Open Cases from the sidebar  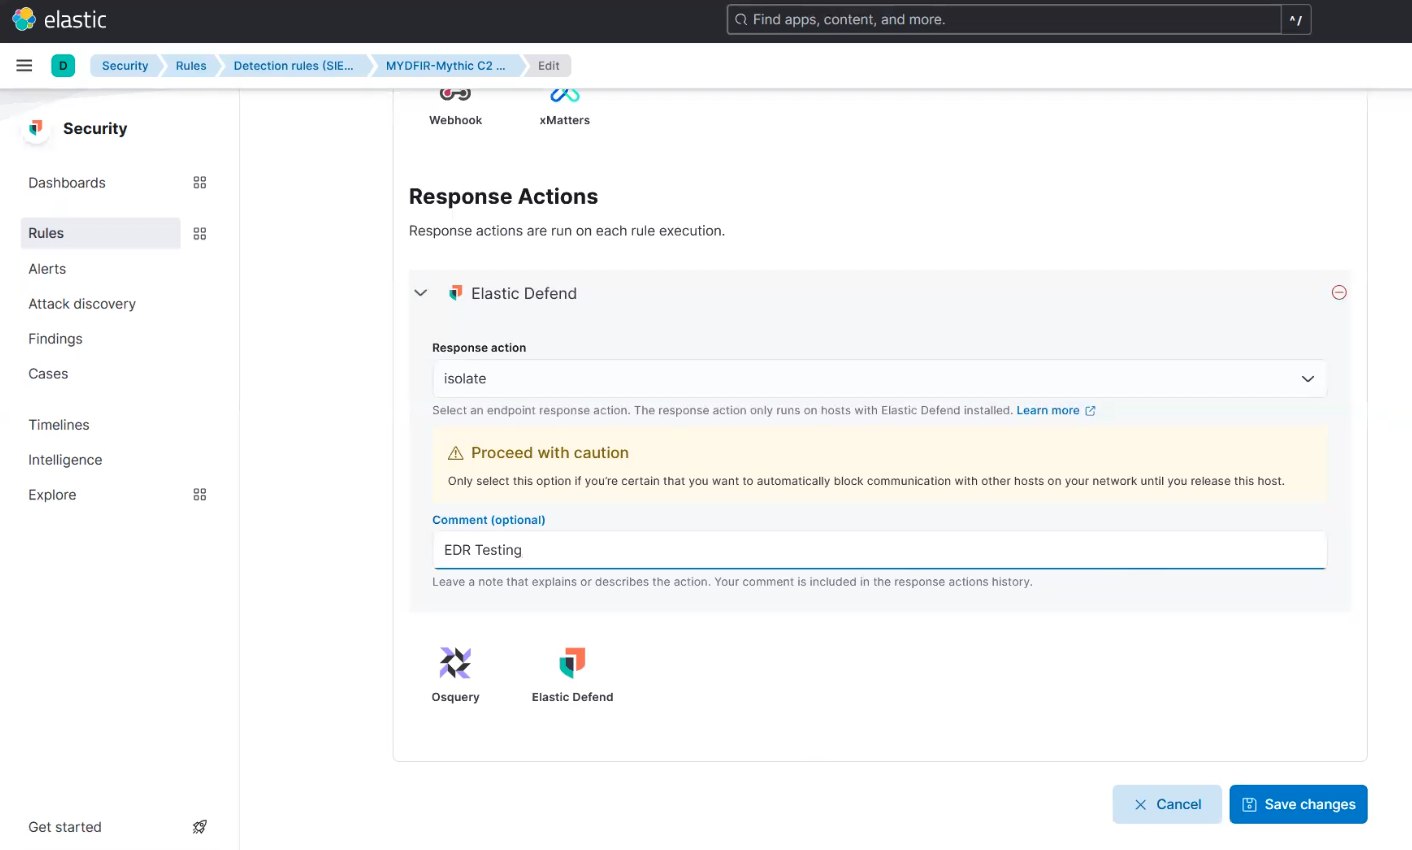[x=48, y=373]
